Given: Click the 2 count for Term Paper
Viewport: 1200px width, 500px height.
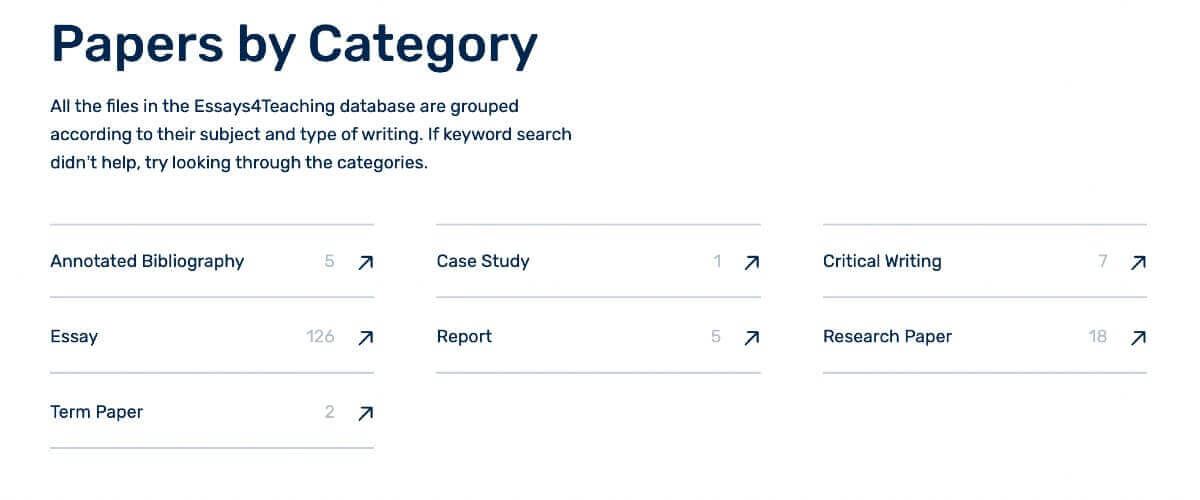Looking at the screenshot, I should tap(329, 412).
